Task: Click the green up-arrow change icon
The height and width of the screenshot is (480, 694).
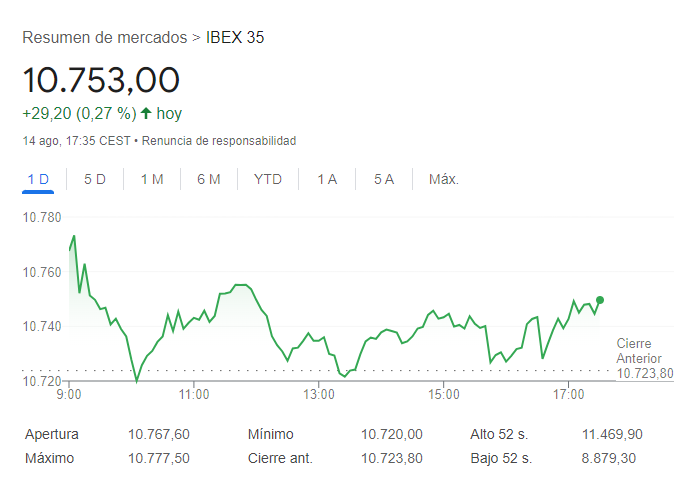Action: tap(146, 113)
